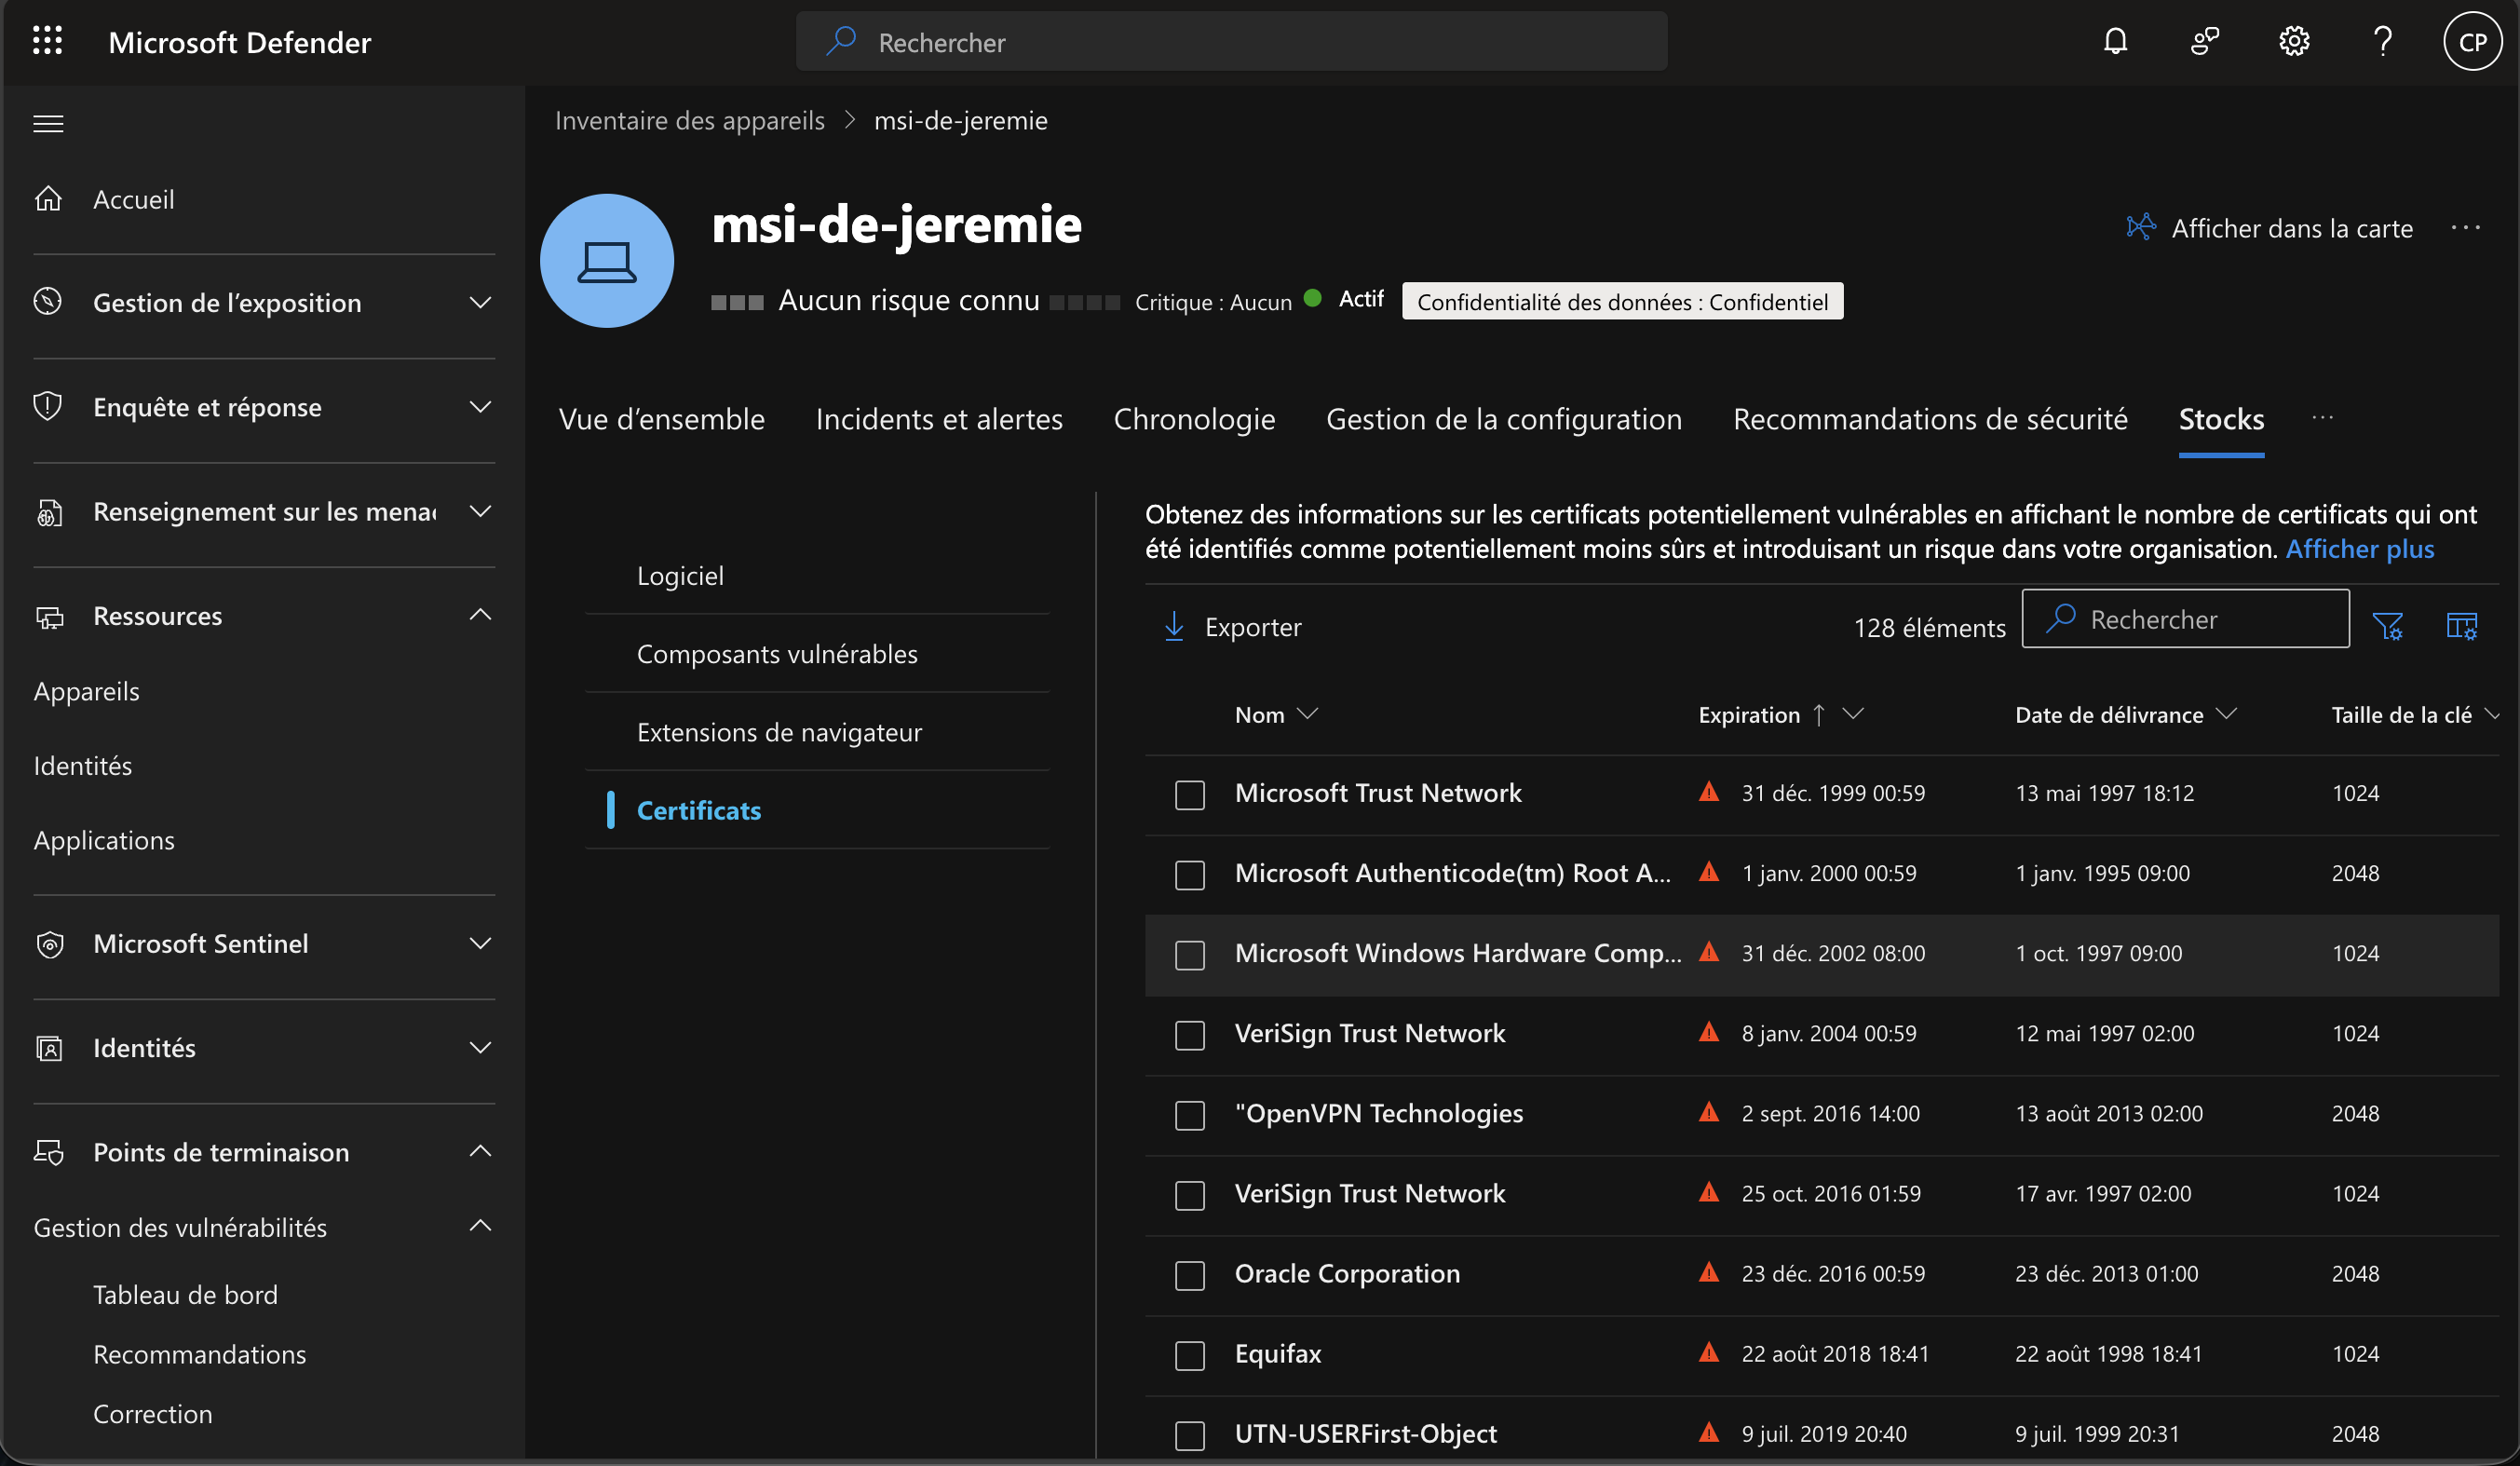Click the Exporter button
Screen dimensions: 2520x1466
pos(1233,627)
